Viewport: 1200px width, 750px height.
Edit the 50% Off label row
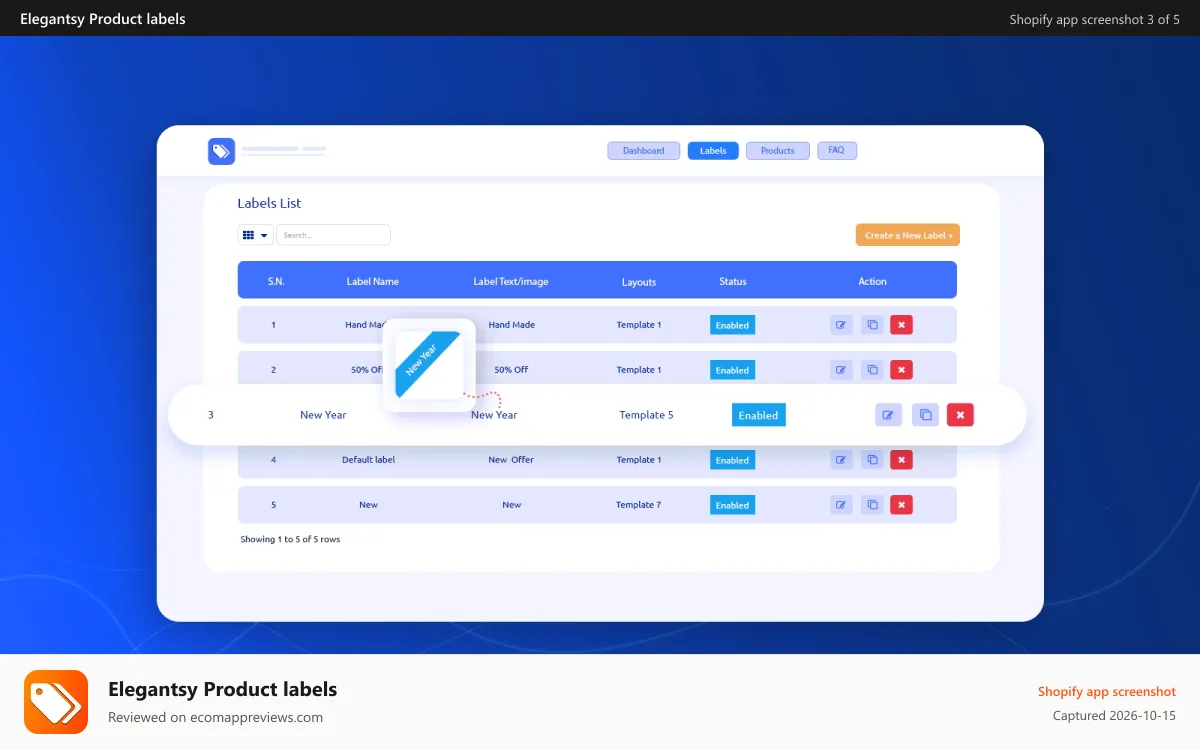click(x=841, y=370)
